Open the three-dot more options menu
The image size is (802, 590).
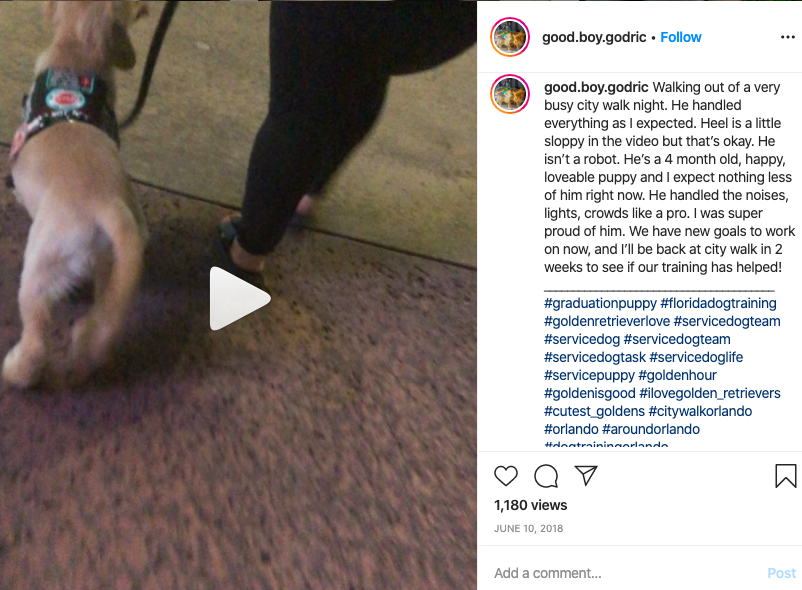coord(788,37)
